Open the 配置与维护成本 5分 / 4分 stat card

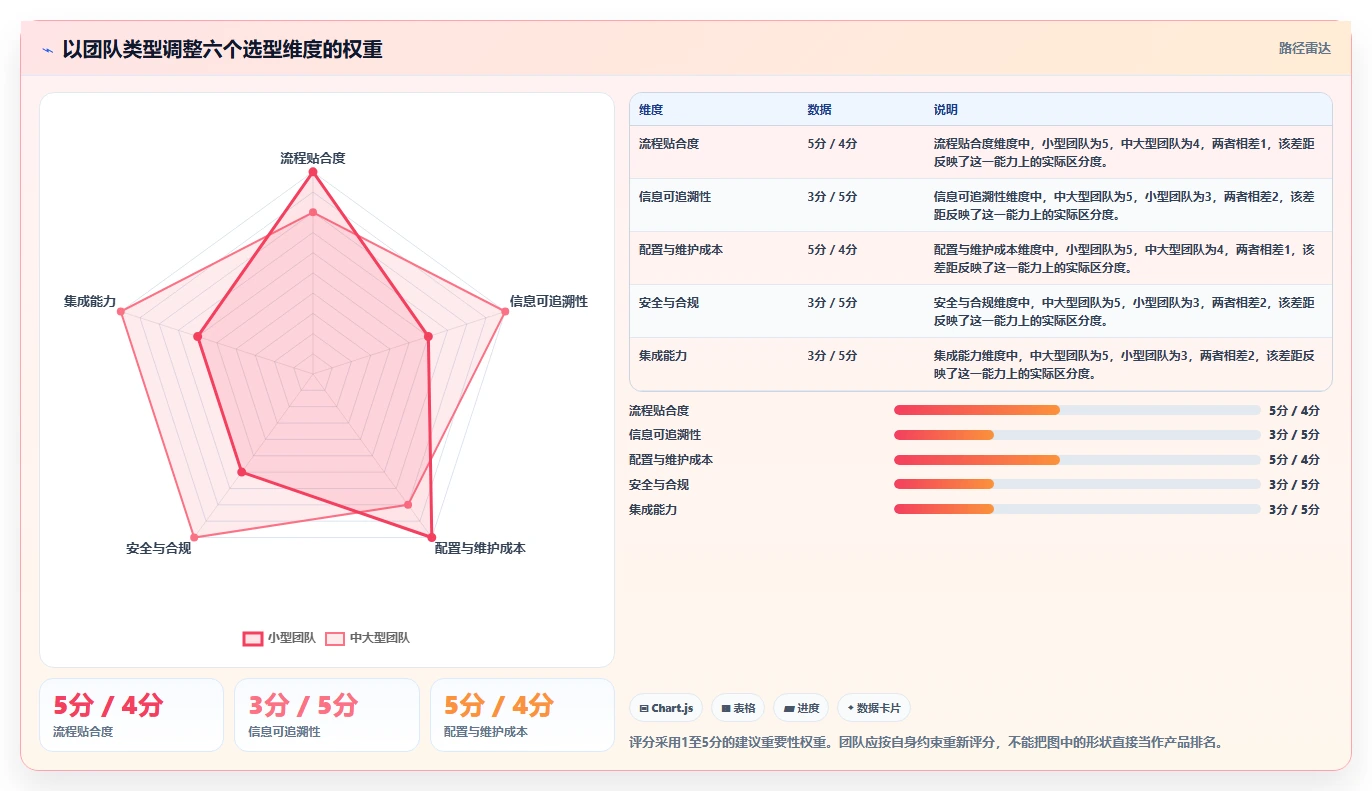(x=522, y=715)
